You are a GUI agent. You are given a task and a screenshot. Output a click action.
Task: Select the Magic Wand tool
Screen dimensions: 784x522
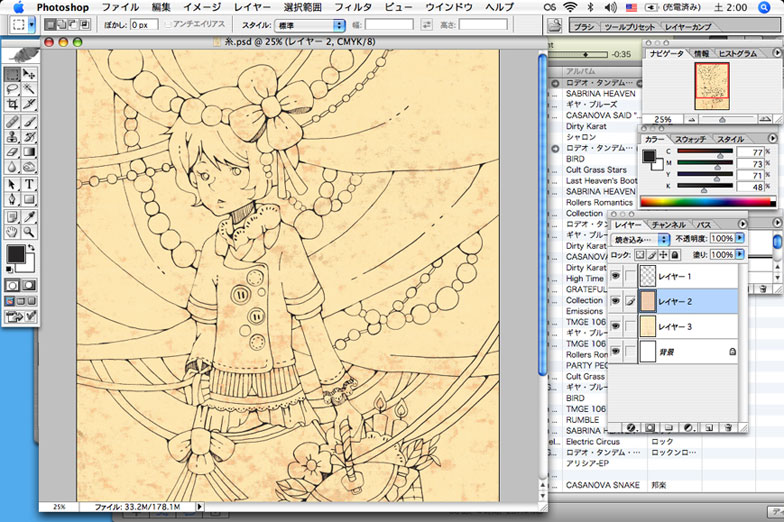point(29,89)
